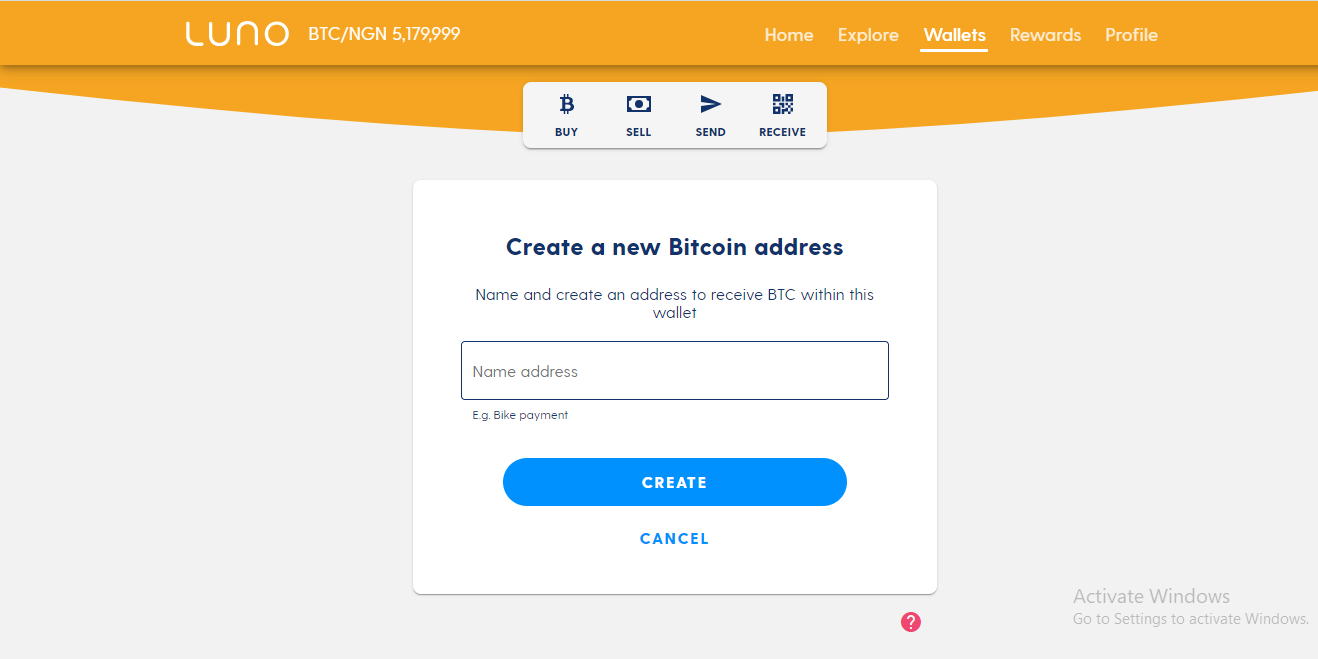Click the Bitcoin symbol Buy icon
This screenshot has height=659, width=1318.
[x=567, y=104]
